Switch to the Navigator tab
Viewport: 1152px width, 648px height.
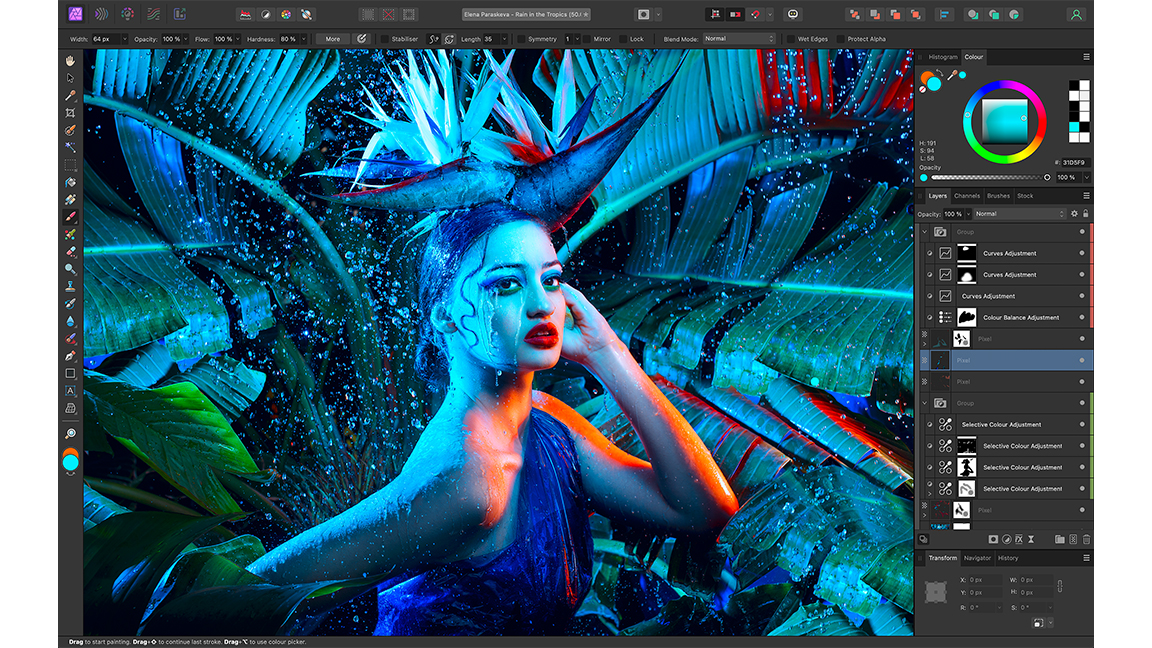pos(977,558)
